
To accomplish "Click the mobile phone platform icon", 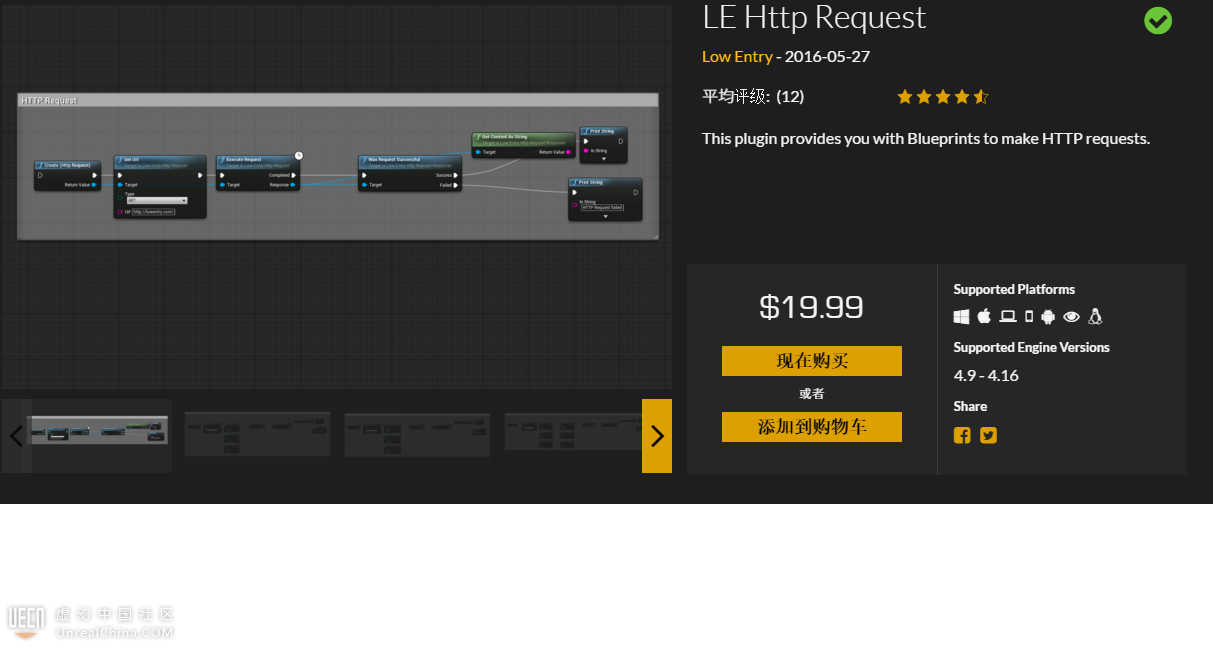I will 1029,317.
